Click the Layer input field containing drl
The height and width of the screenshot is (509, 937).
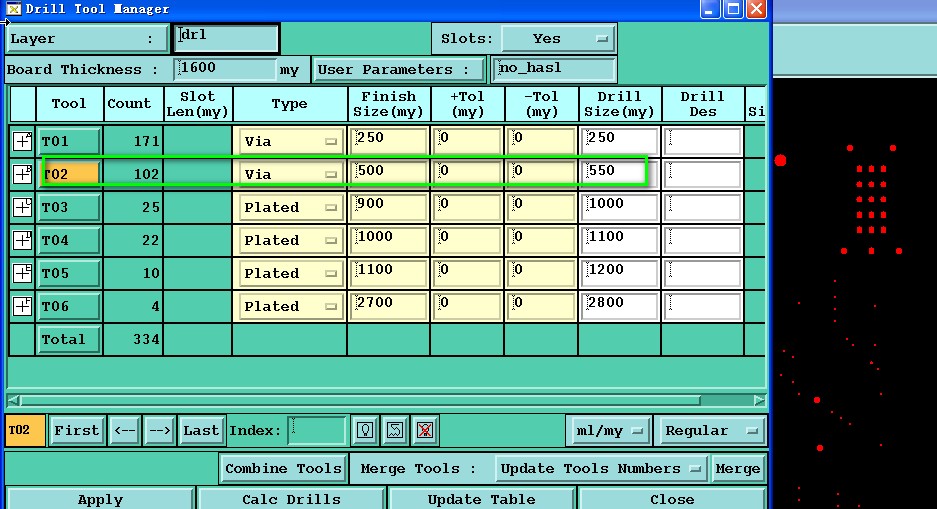(226, 38)
